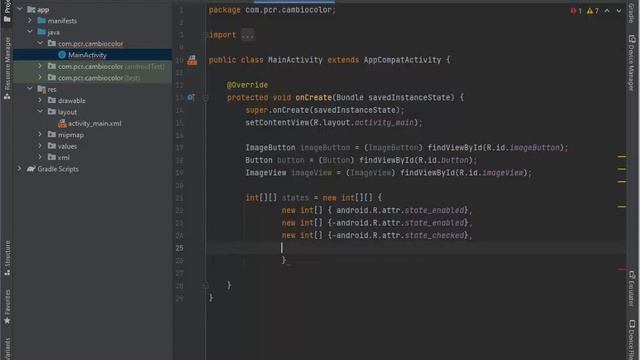Click the warnings count indicator

click(593, 11)
